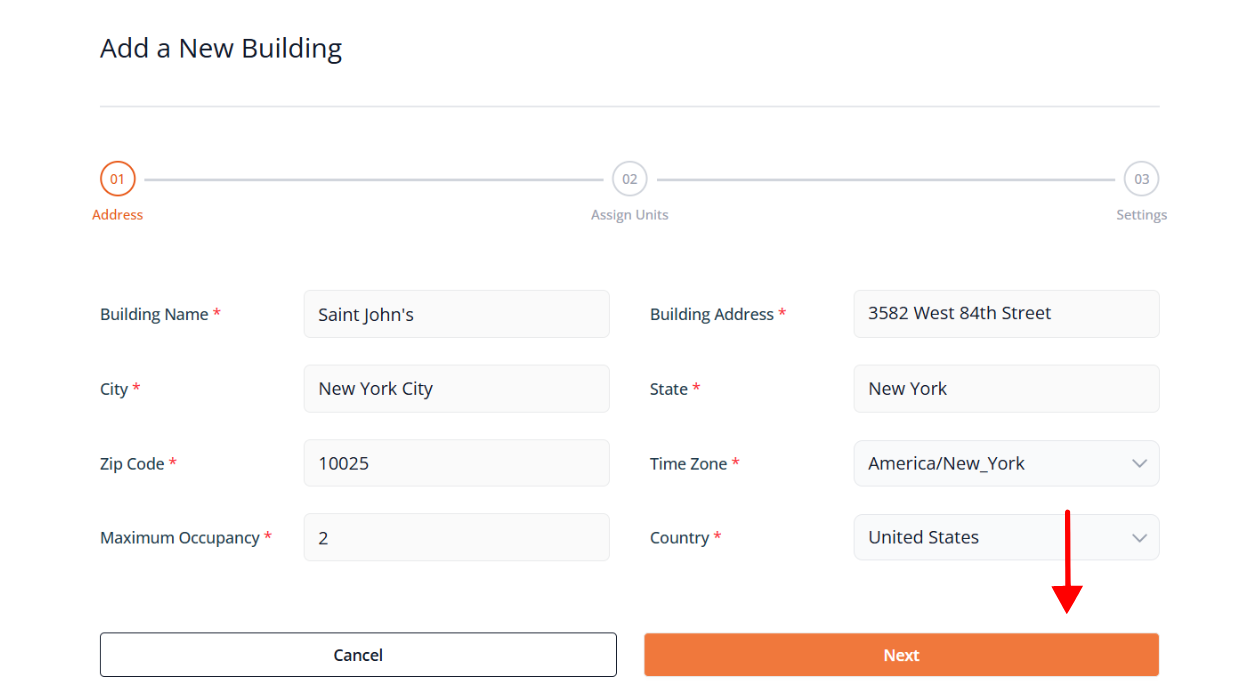
Task: Focus the Zip Code field with 10025
Action: (456, 464)
